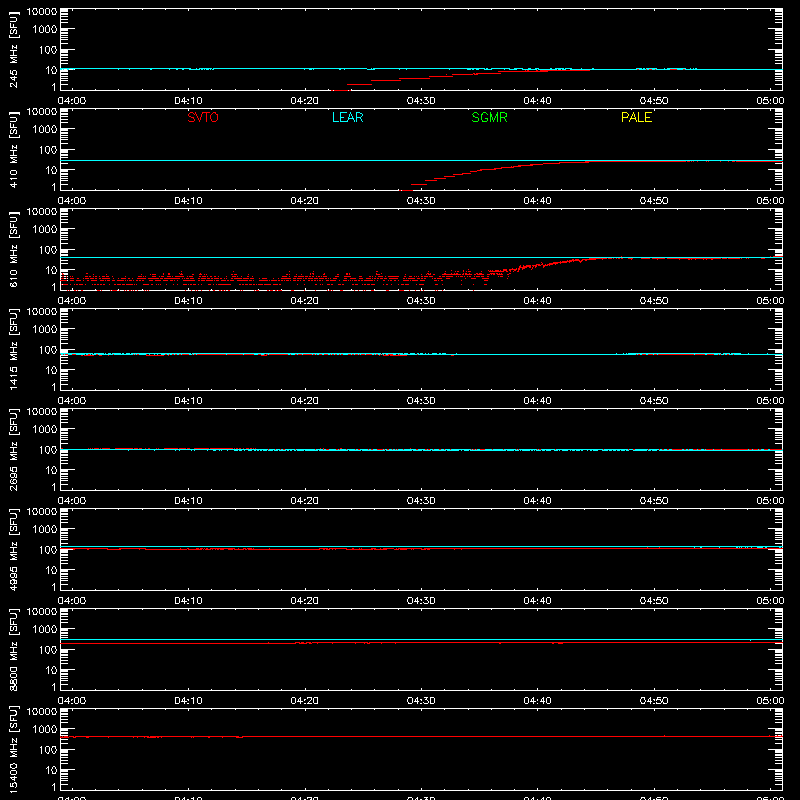Click the 10 tick on 15400 MHz plot
Viewport: 800px width, 800px height.
click(x=52, y=770)
